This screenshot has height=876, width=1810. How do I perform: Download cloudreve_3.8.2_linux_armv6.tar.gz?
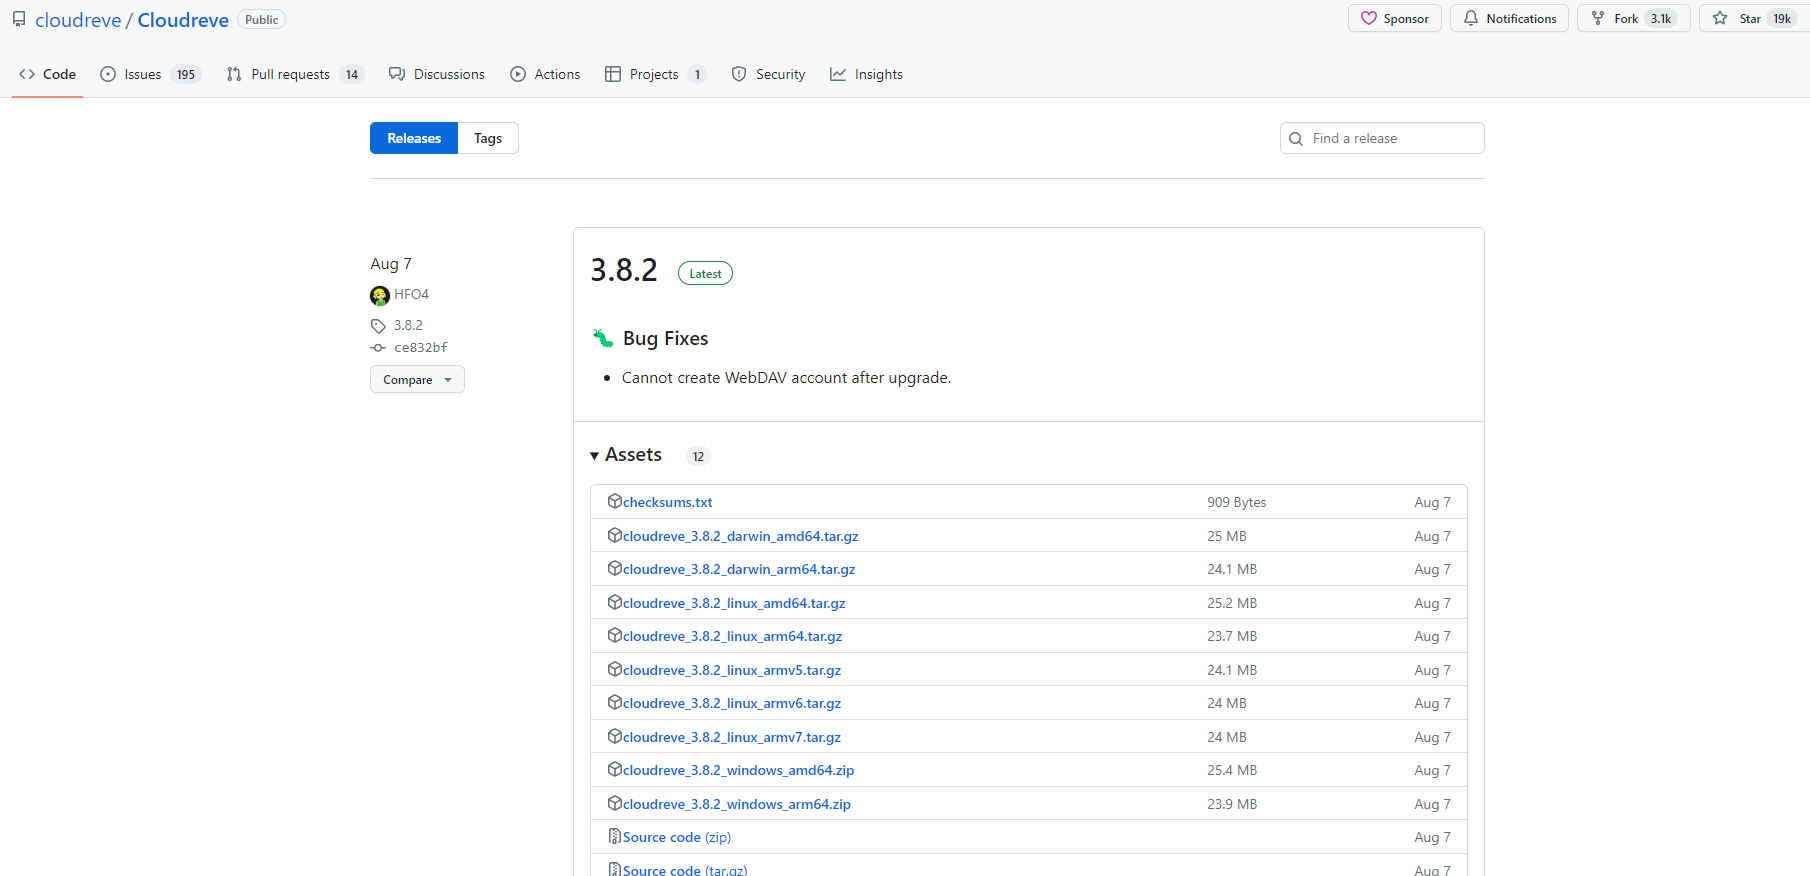(x=732, y=703)
